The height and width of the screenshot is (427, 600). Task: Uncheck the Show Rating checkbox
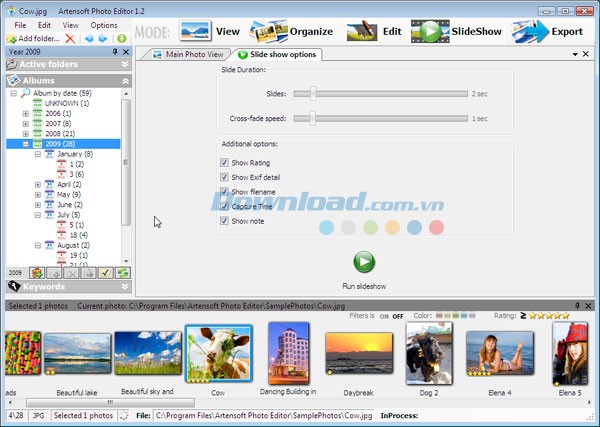point(224,162)
